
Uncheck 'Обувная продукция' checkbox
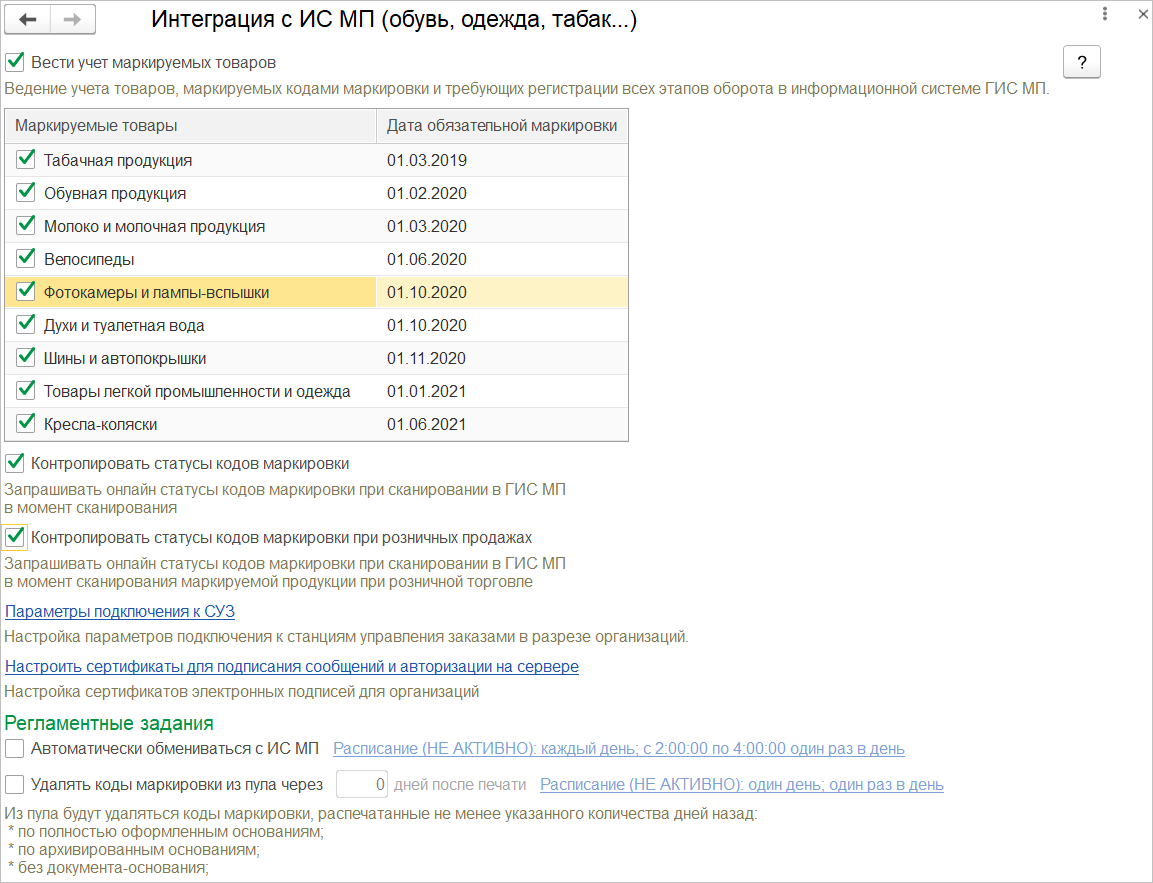click(26, 192)
